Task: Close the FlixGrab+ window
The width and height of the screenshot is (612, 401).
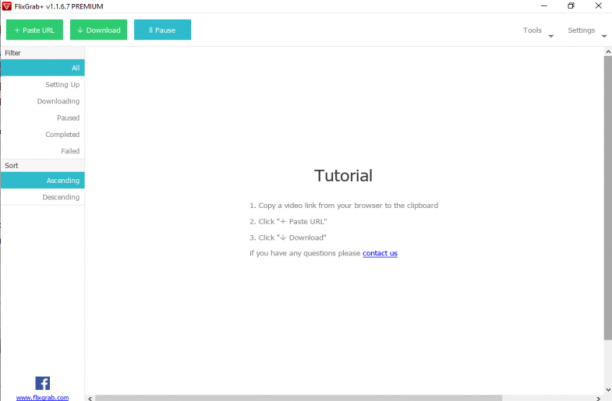Action: [x=598, y=6]
